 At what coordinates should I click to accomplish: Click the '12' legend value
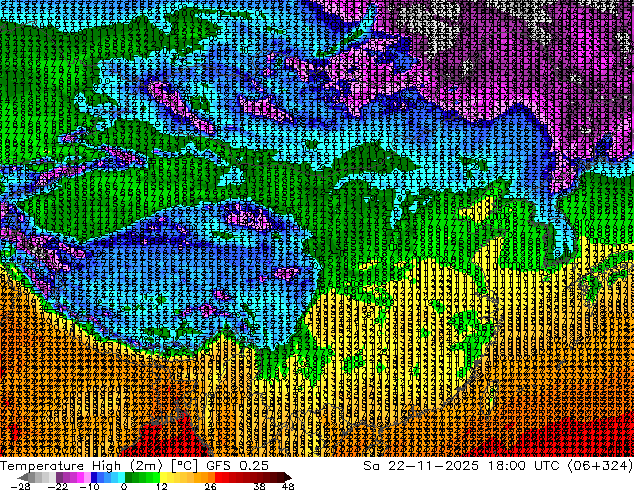(162, 486)
